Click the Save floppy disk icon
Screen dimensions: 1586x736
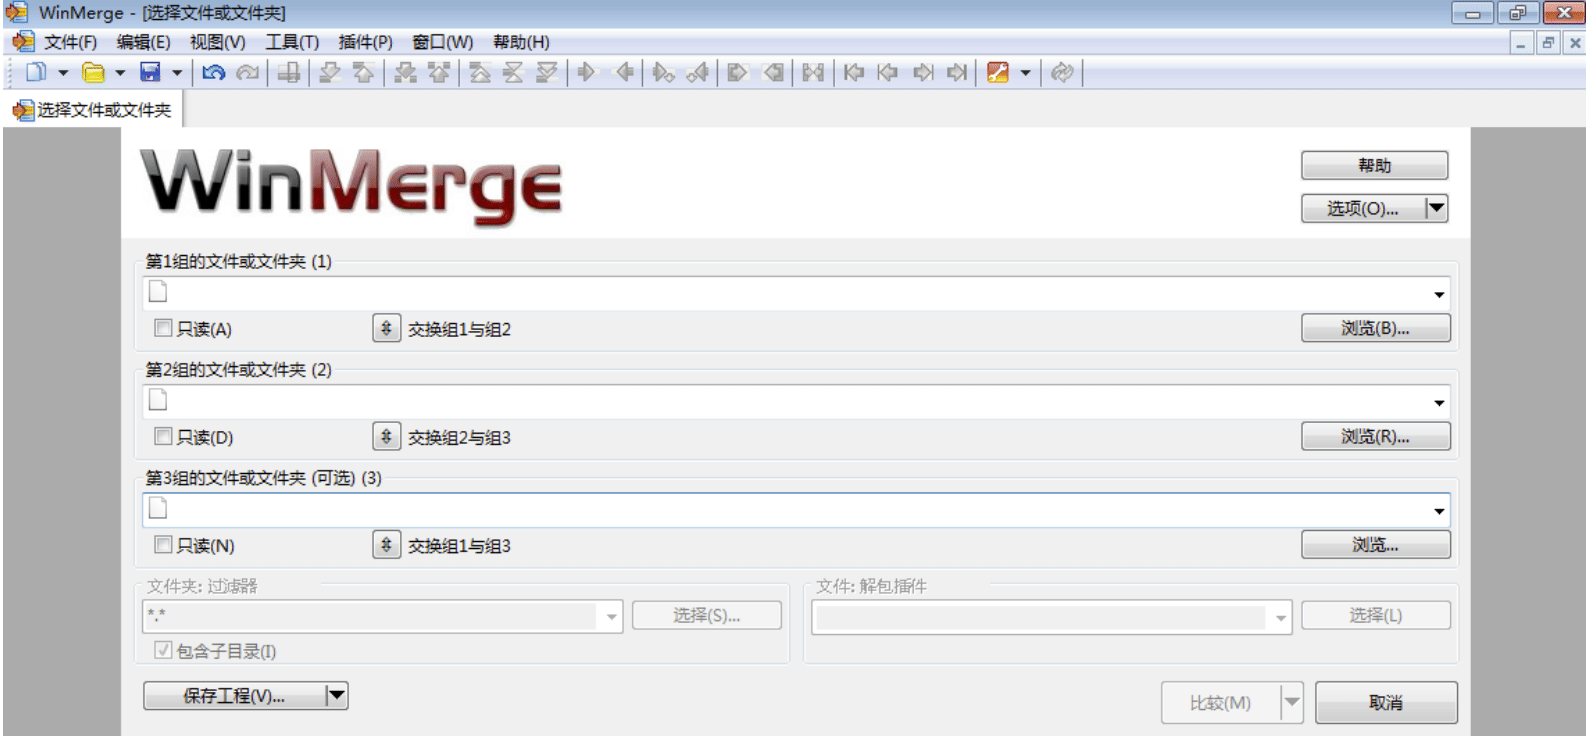150,72
